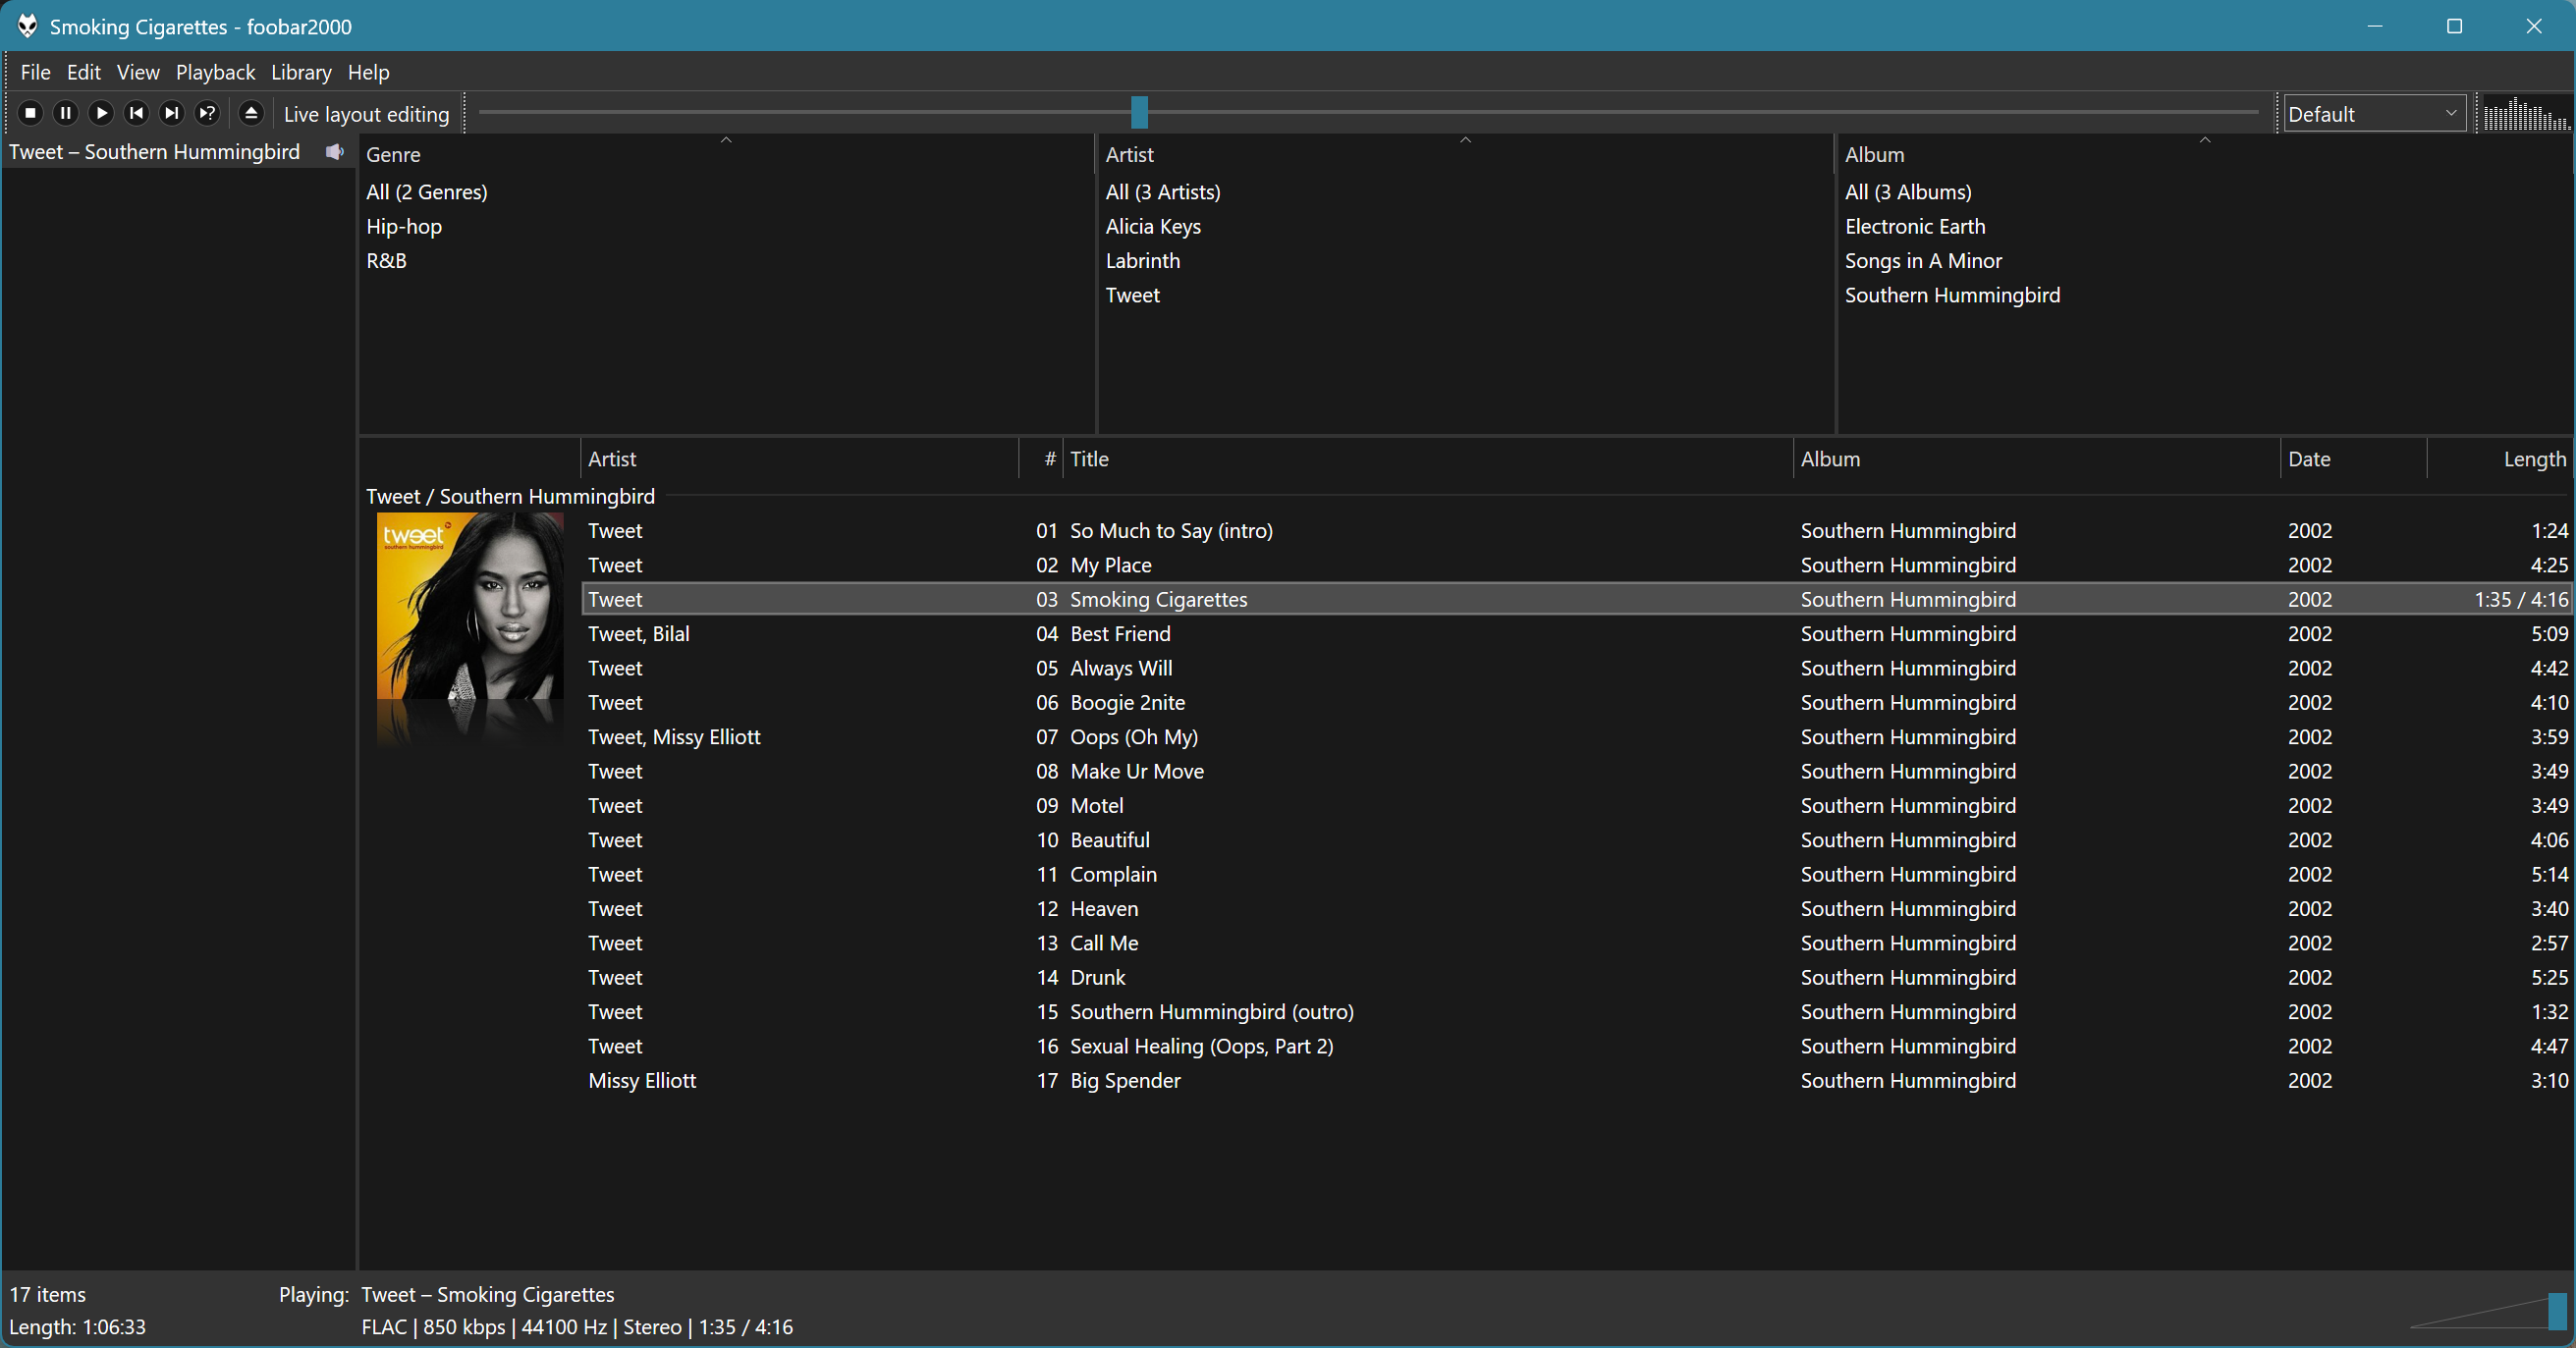2576x1348 pixels.
Task: Toggle sort order on the Date column
Action: tap(2310, 458)
